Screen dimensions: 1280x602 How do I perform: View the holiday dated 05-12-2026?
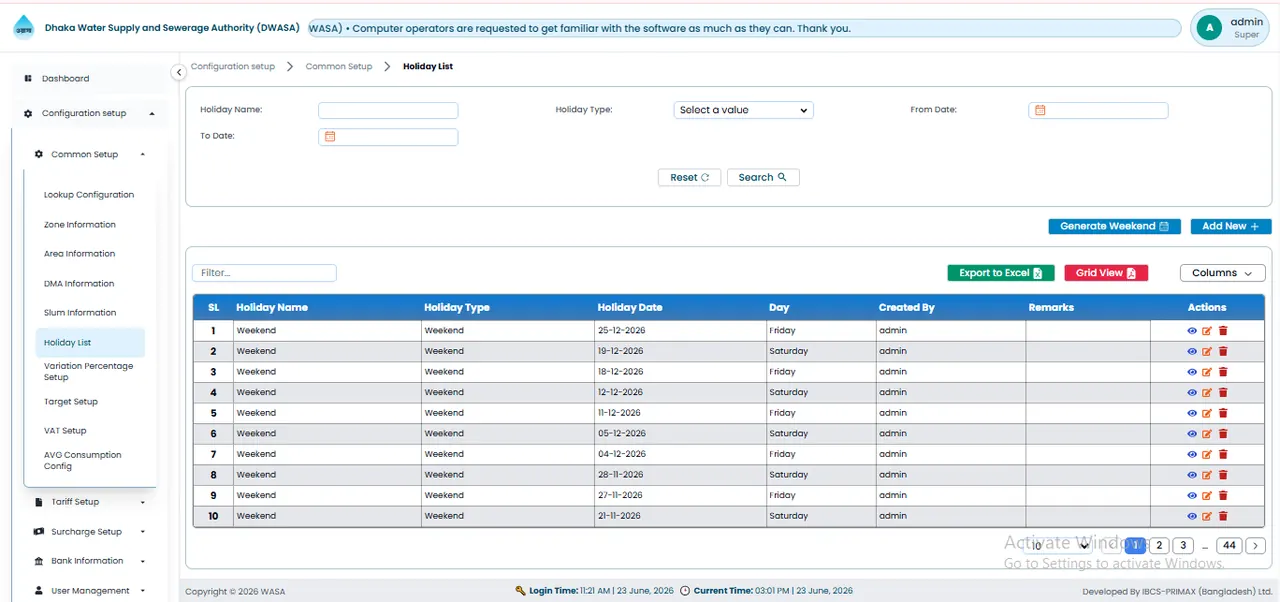(1192, 434)
